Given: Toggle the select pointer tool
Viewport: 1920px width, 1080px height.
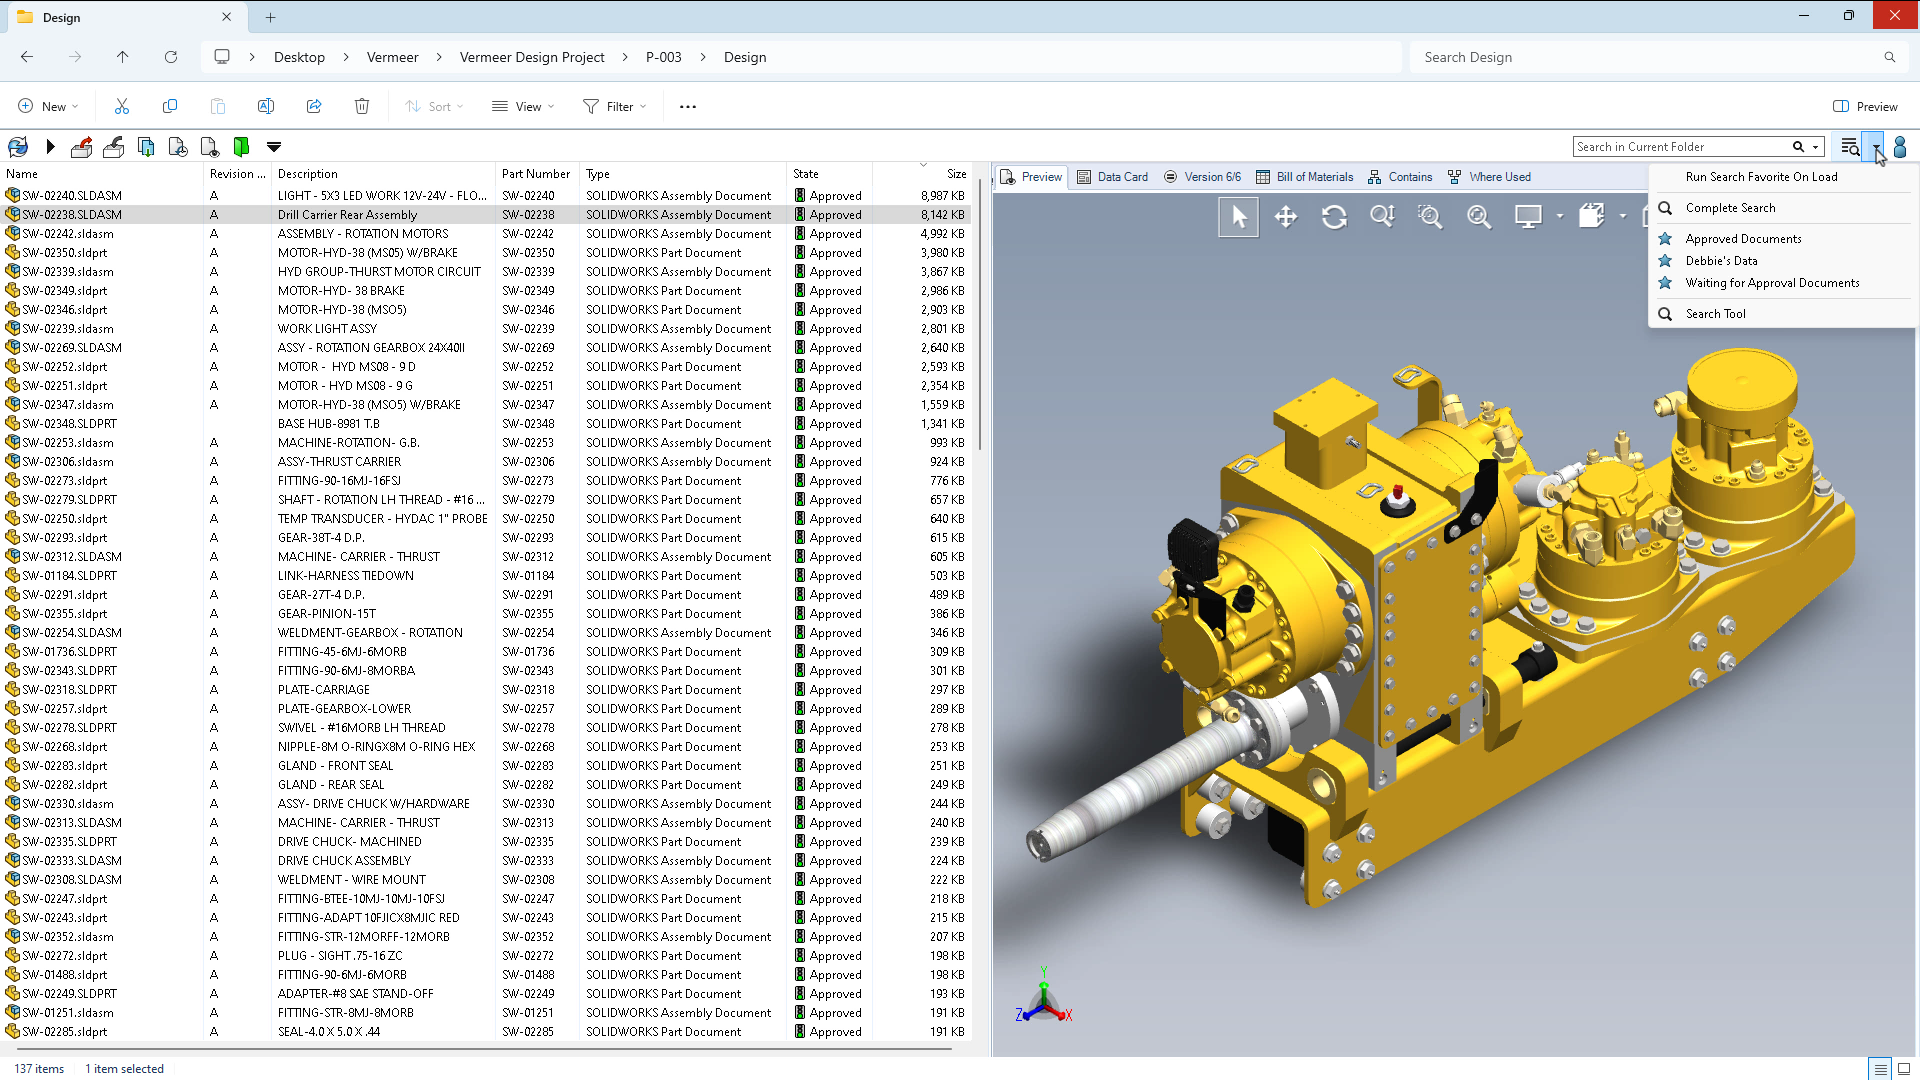Looking at the screenshot, I should [x=1238, y=217].
